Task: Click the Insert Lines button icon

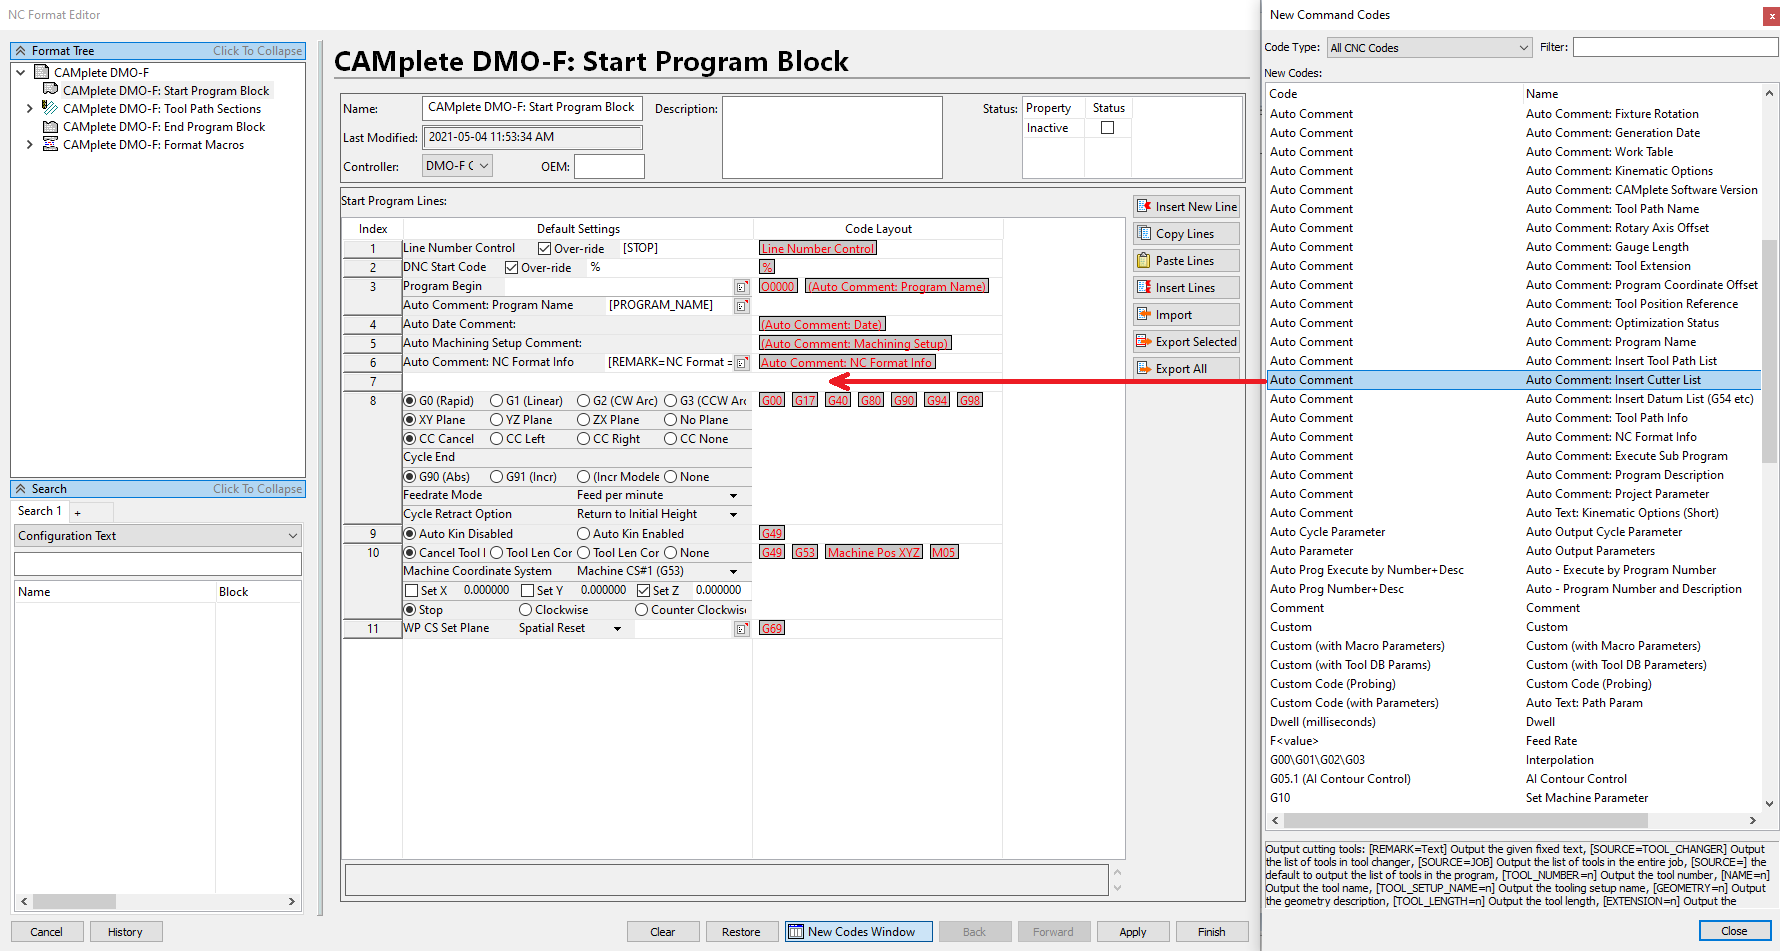Action: [x=1144, y=287]
